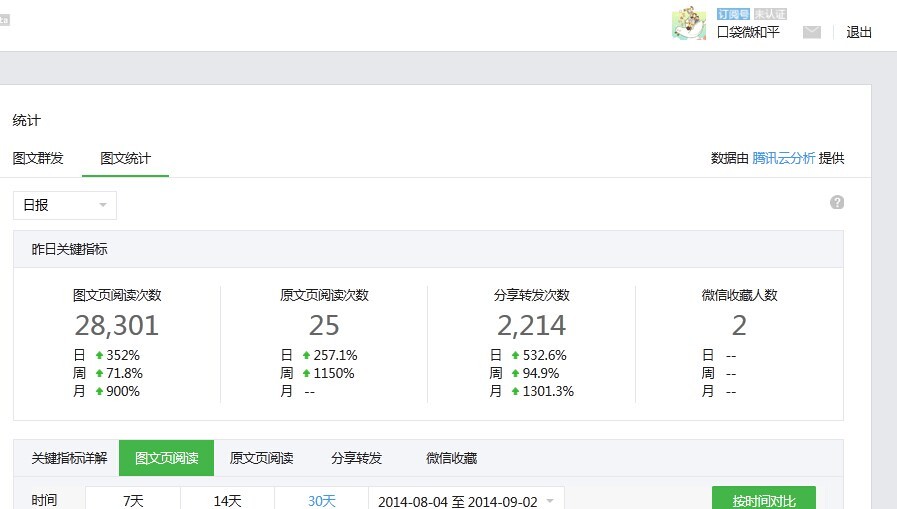This screenshot has height=509, width=897.
Task: Choose the 30天 time range
Action: tap(322, 500)
